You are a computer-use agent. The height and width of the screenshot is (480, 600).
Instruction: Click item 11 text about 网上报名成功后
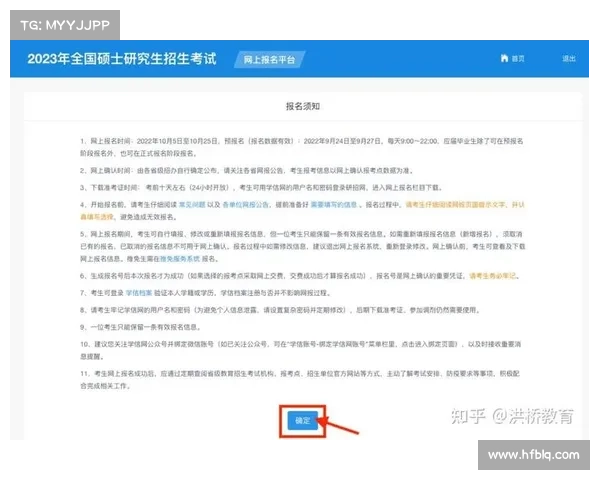tap(300, 380)
